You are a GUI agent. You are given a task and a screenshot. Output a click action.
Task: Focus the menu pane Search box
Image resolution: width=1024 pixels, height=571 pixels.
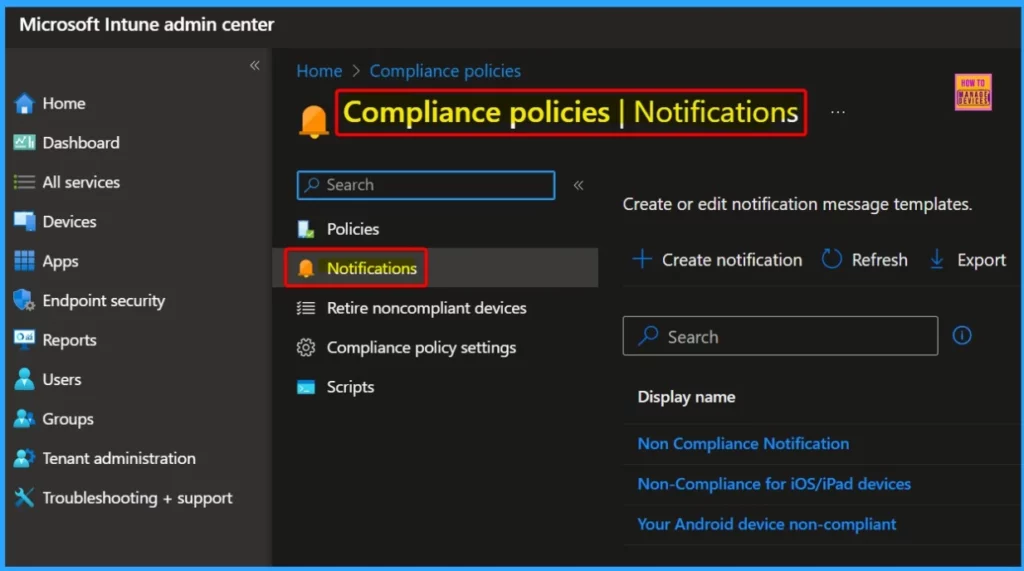point(426,185)
